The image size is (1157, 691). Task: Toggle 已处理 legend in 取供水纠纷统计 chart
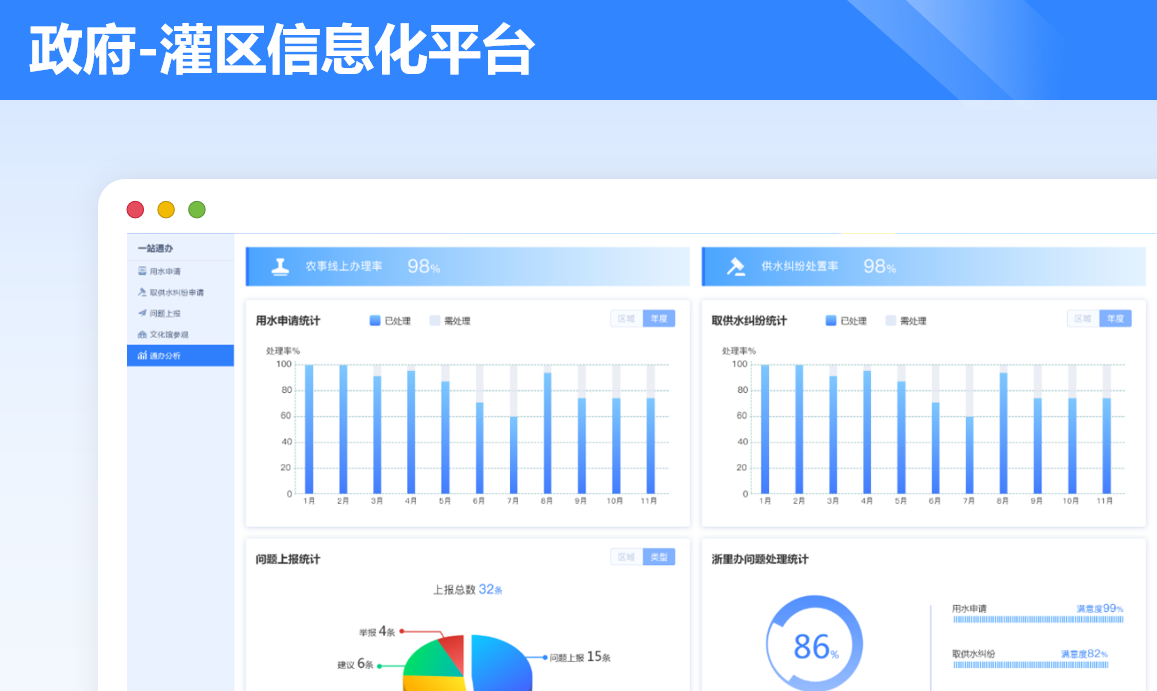846,320
